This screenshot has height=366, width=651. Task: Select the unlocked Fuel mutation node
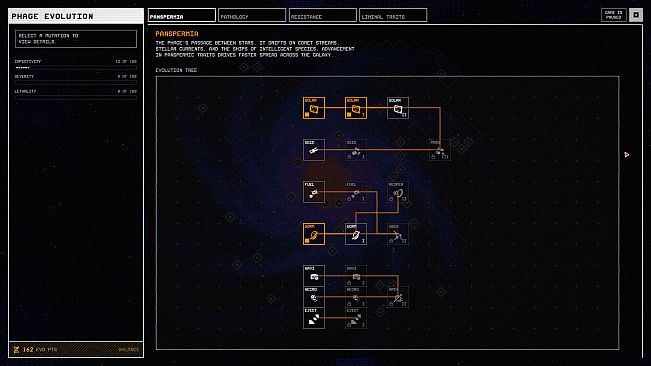click(314, 192)
